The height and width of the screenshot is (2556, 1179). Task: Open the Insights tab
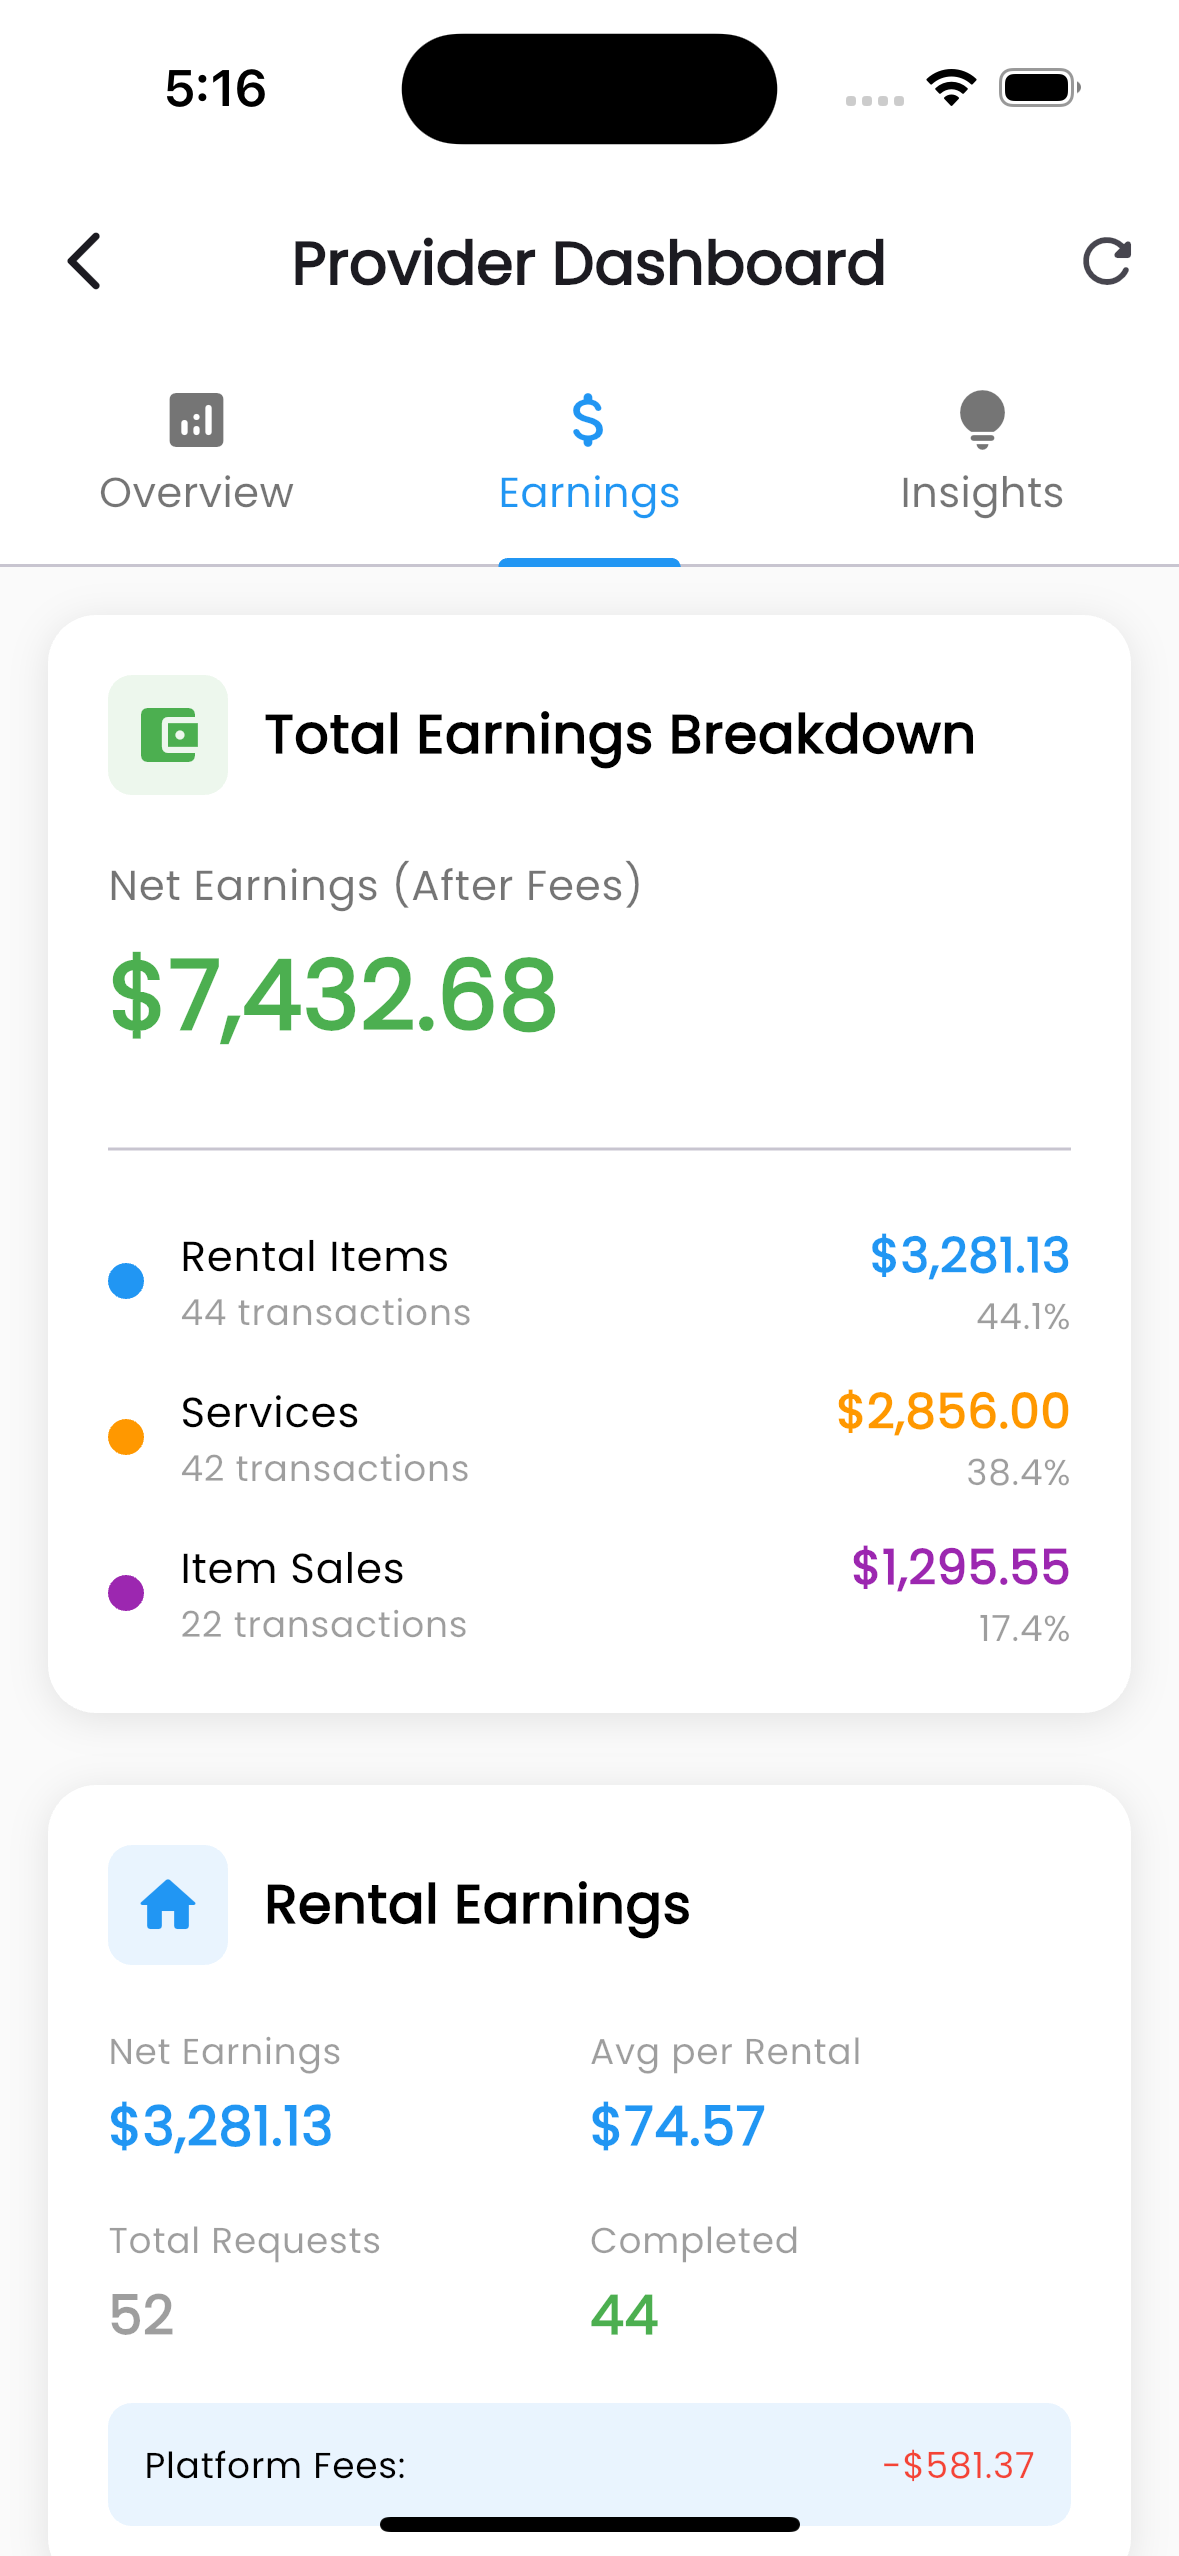click(982, 492)
